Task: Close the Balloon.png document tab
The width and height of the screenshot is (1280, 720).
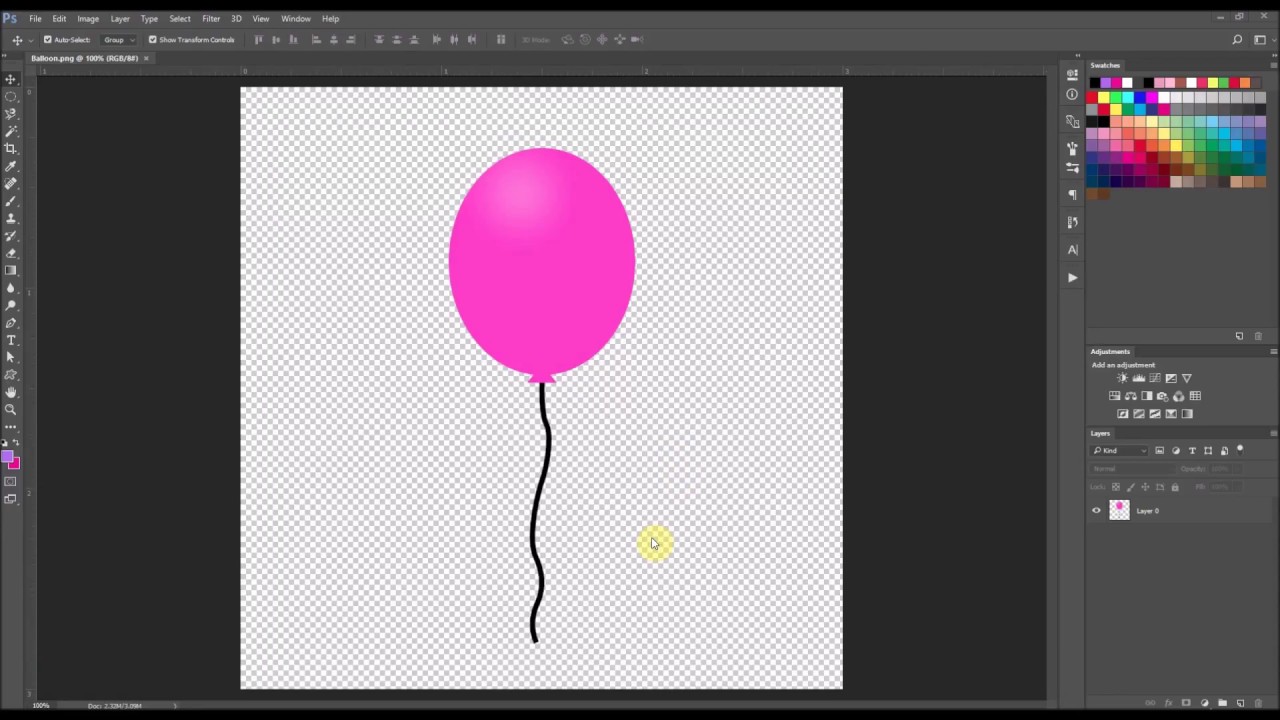Action: [x=146, y=58]
